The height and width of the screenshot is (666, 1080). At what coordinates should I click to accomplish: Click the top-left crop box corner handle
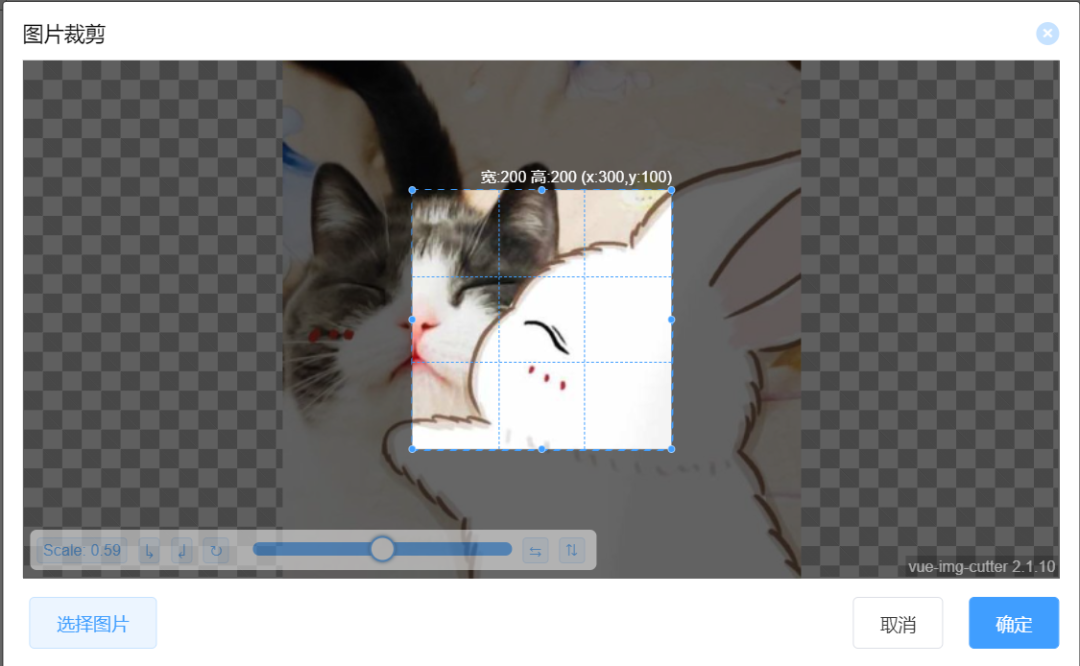(412, 190)
